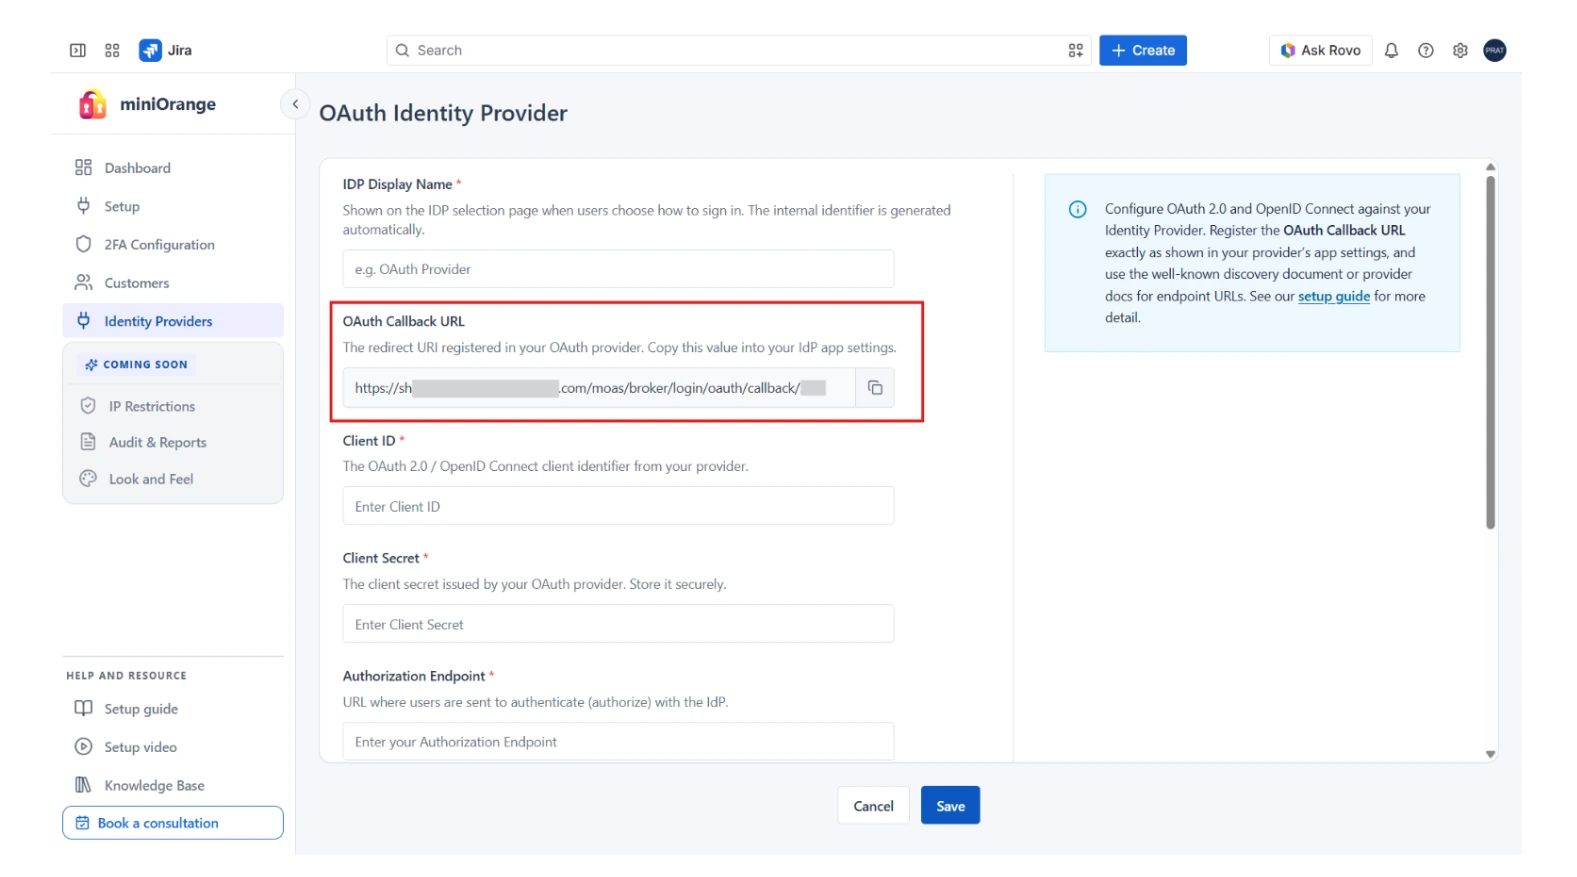
Task: Click the OAuth Identity Provider heading
Action: 443,113
